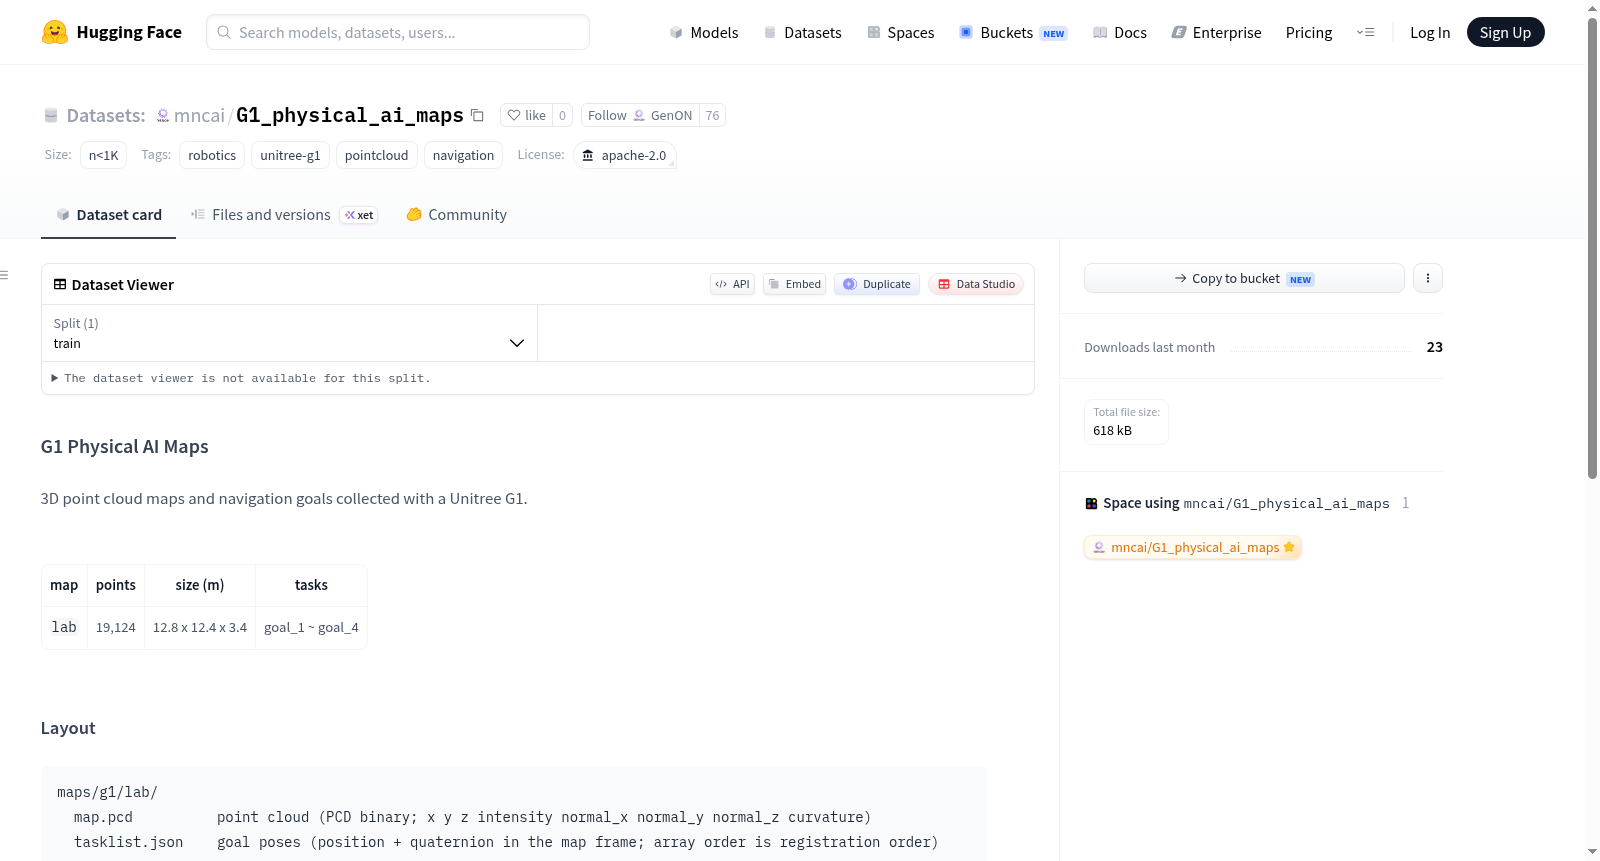Click the downloads last month value '23'
Screen dimensions: 1600x861
click(x=1435, y=347)
